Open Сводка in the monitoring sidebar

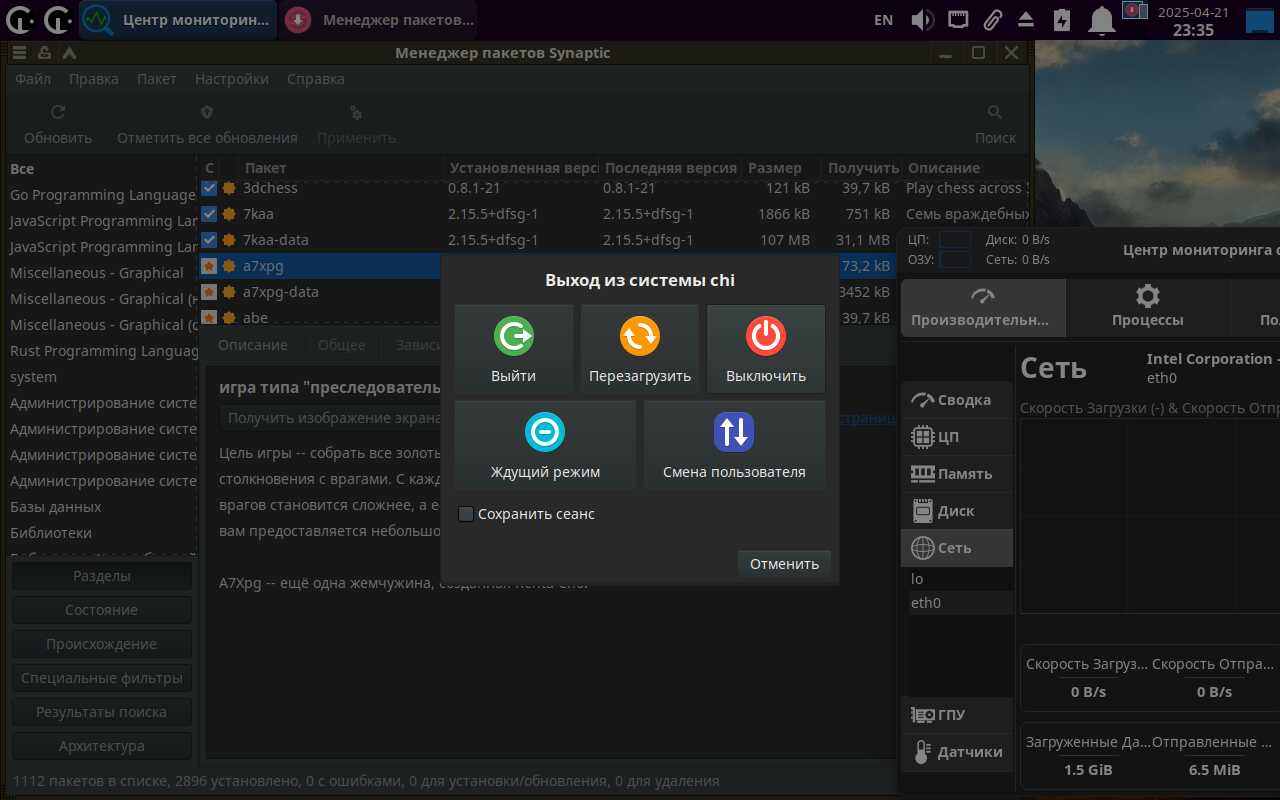click(957, 400)
